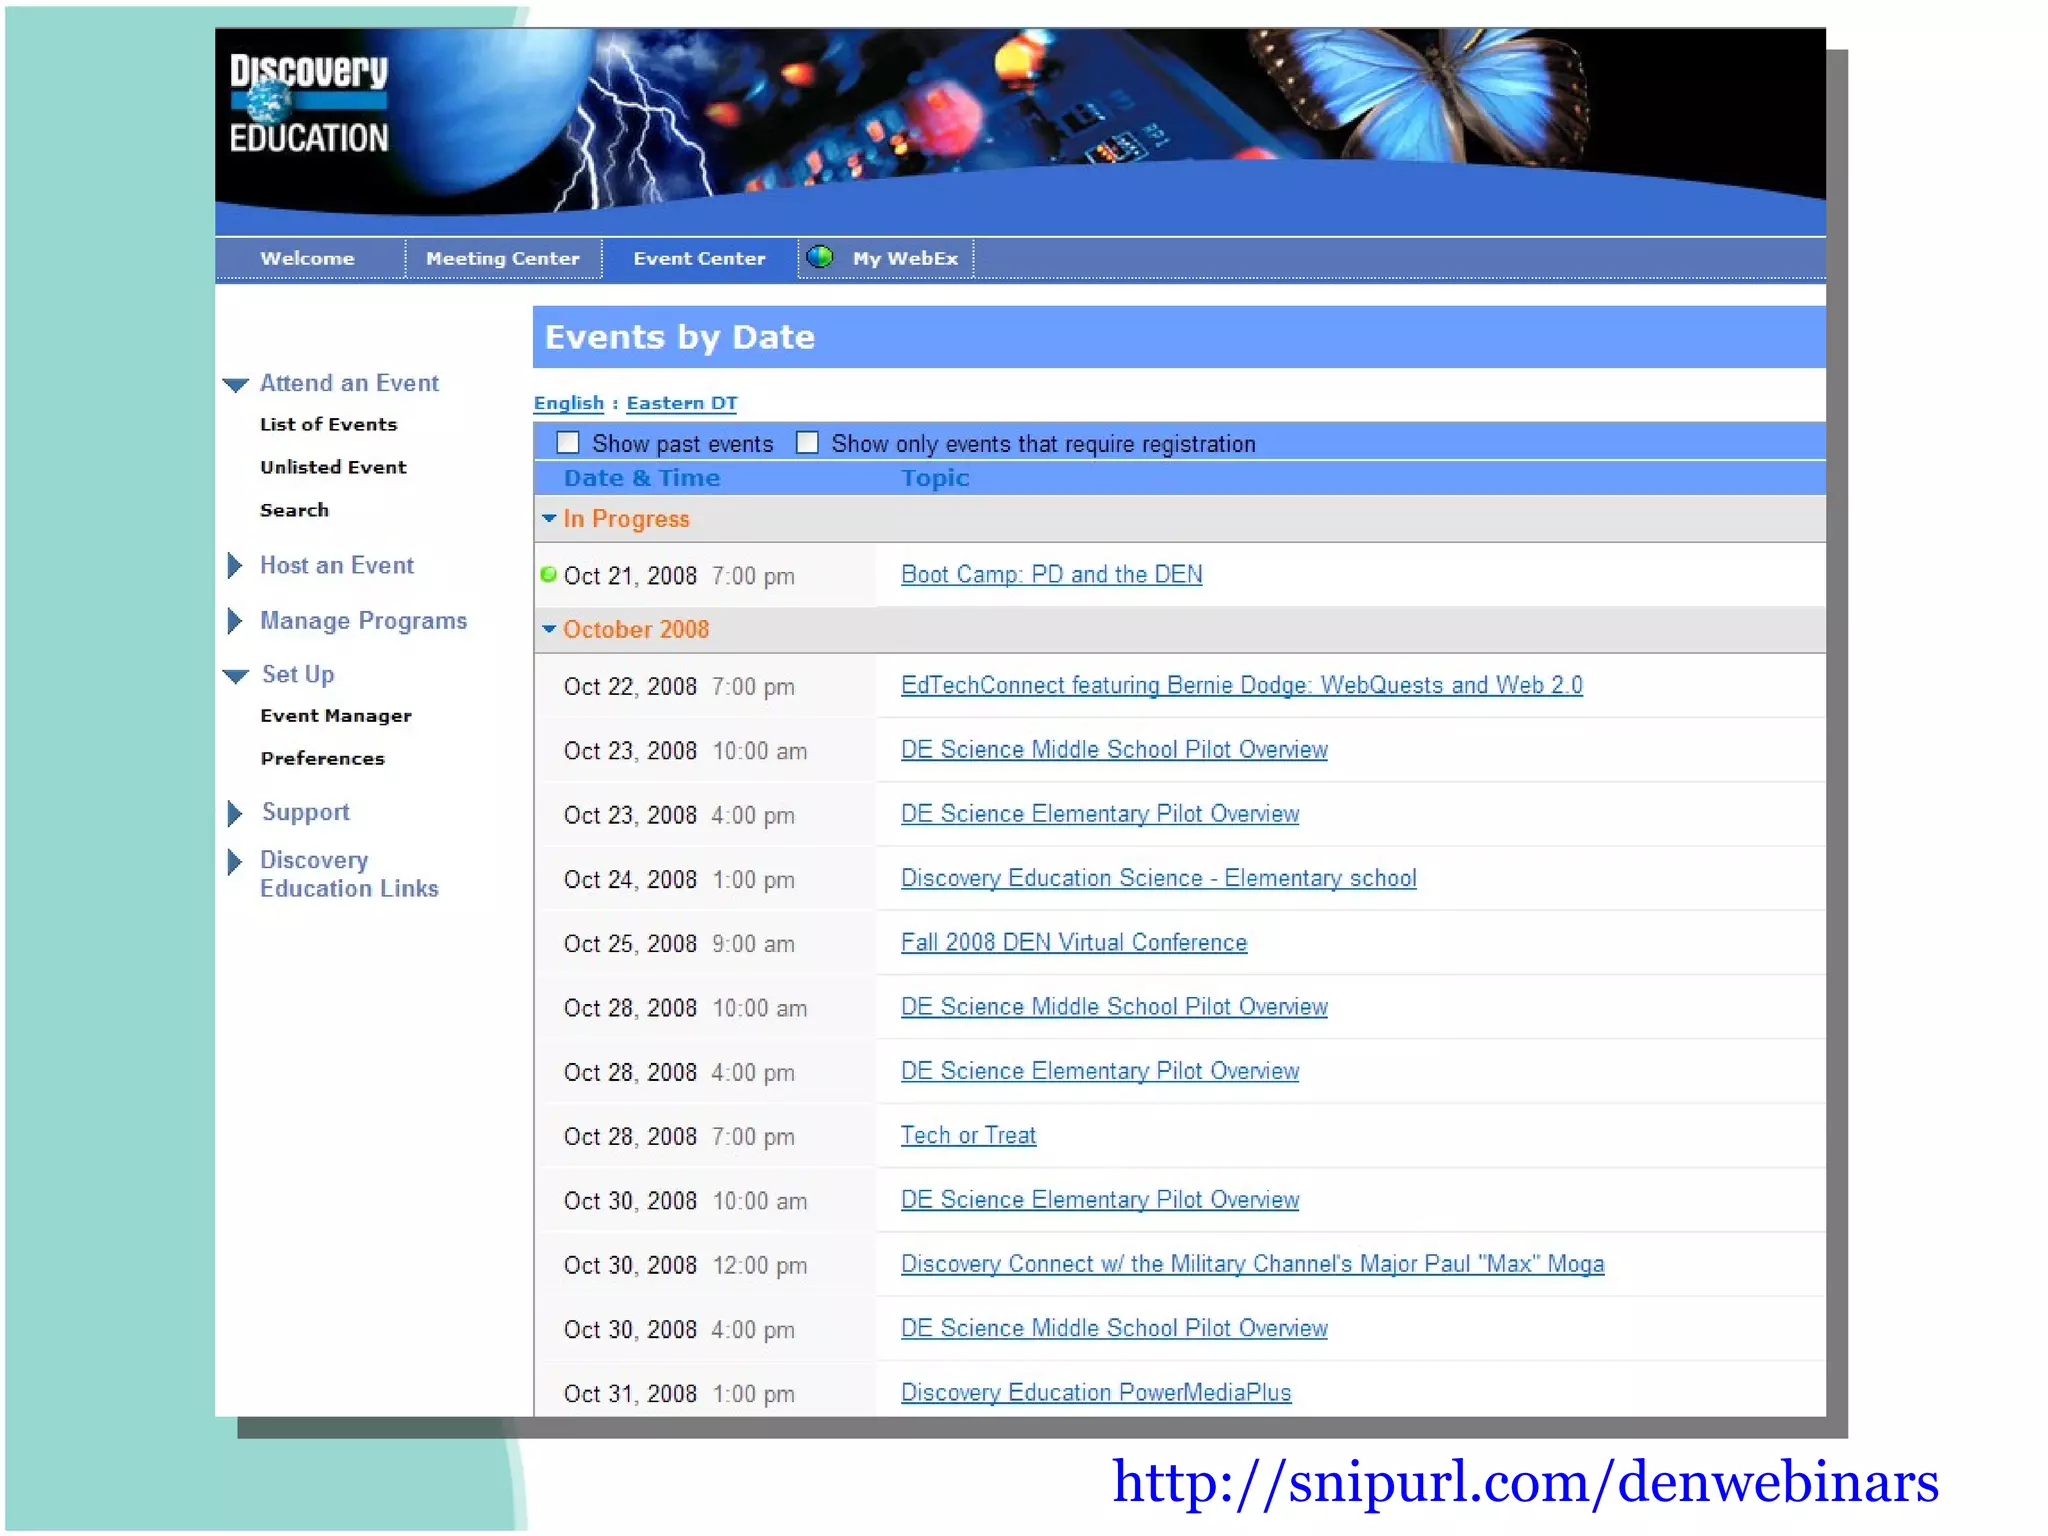Open Search under Attend an Event
Image resolution: width=2048 pixels, height=1536 pixels.
click(x=294, y=510)
